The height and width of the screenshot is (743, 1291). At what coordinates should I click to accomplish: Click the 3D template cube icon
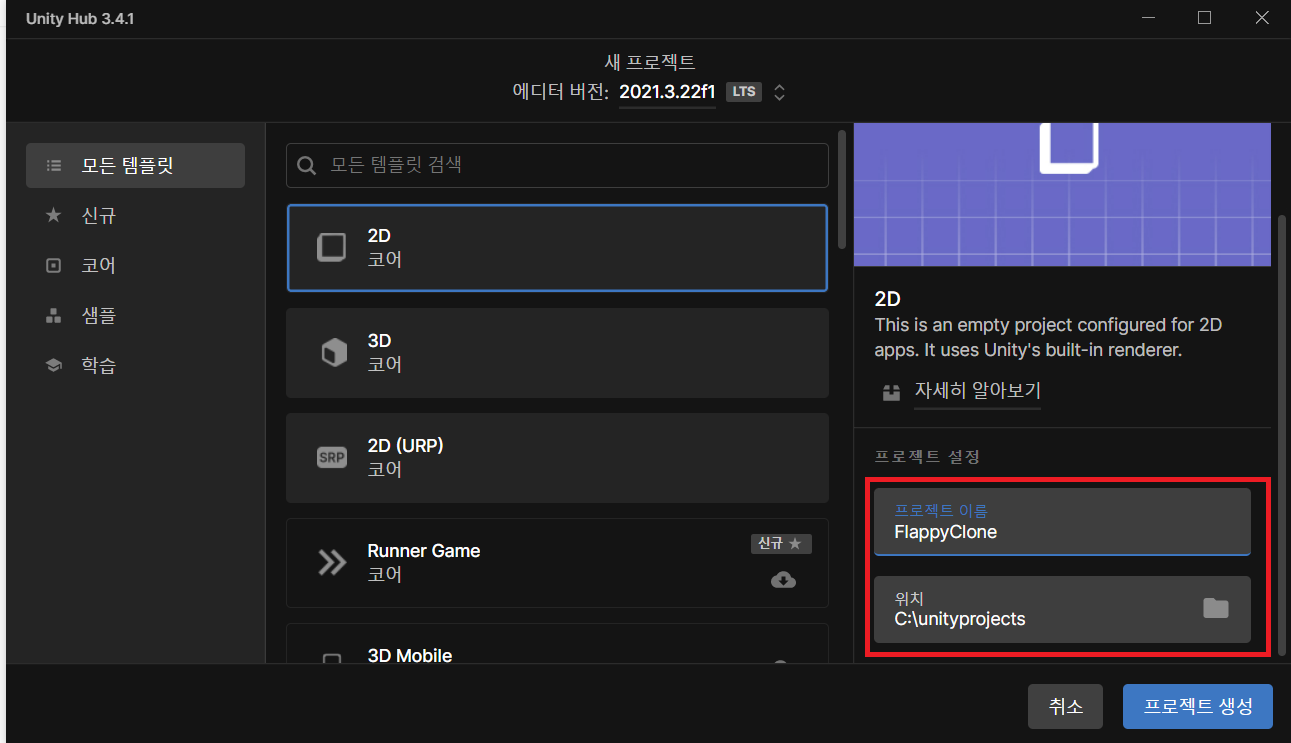[332, 353]
